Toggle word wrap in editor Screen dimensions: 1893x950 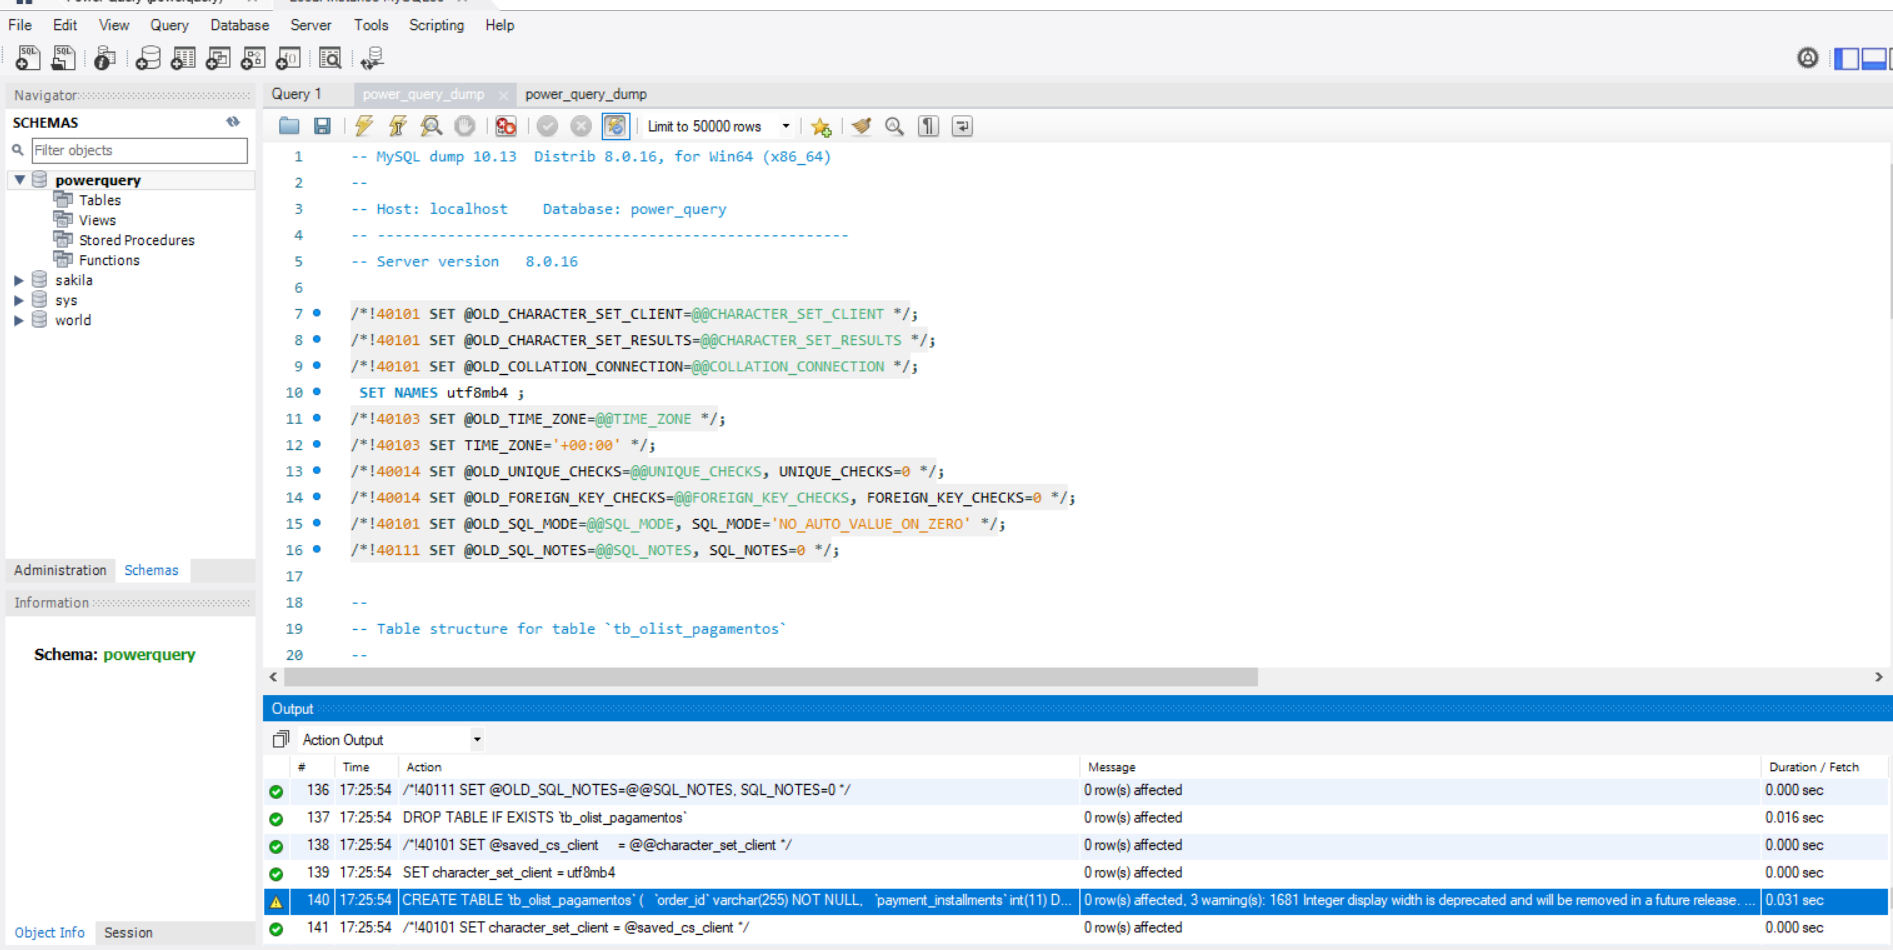tap(962, 126)
